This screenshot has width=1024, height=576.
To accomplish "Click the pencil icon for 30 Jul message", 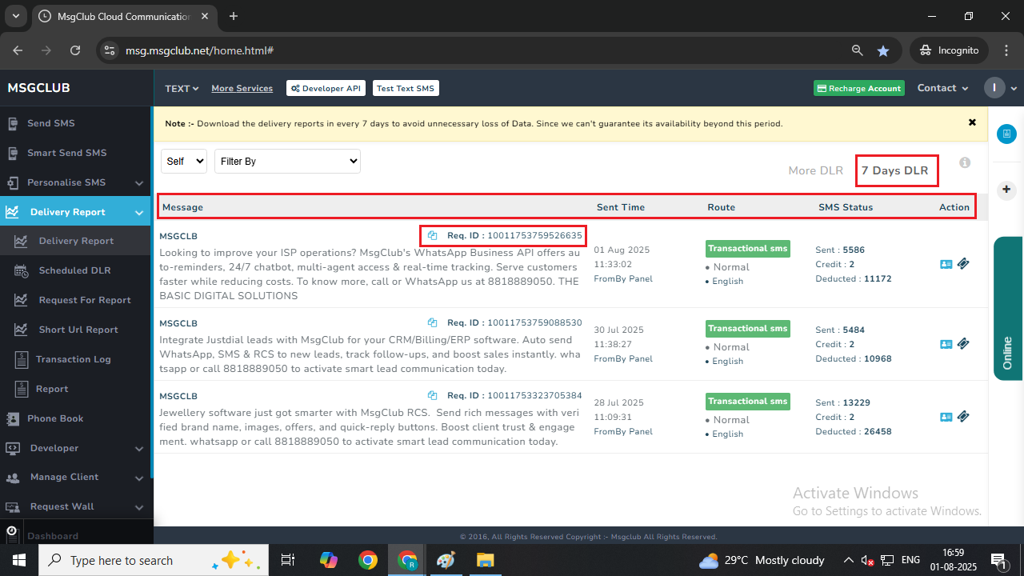I will point(963,344).
